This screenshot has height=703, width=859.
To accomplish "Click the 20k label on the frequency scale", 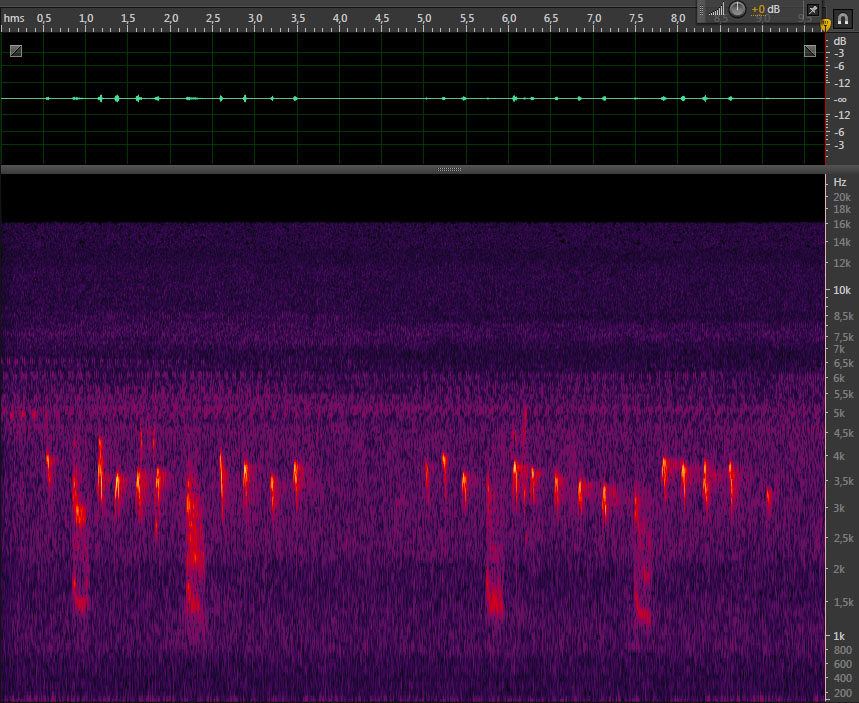I will coord(842,197).
